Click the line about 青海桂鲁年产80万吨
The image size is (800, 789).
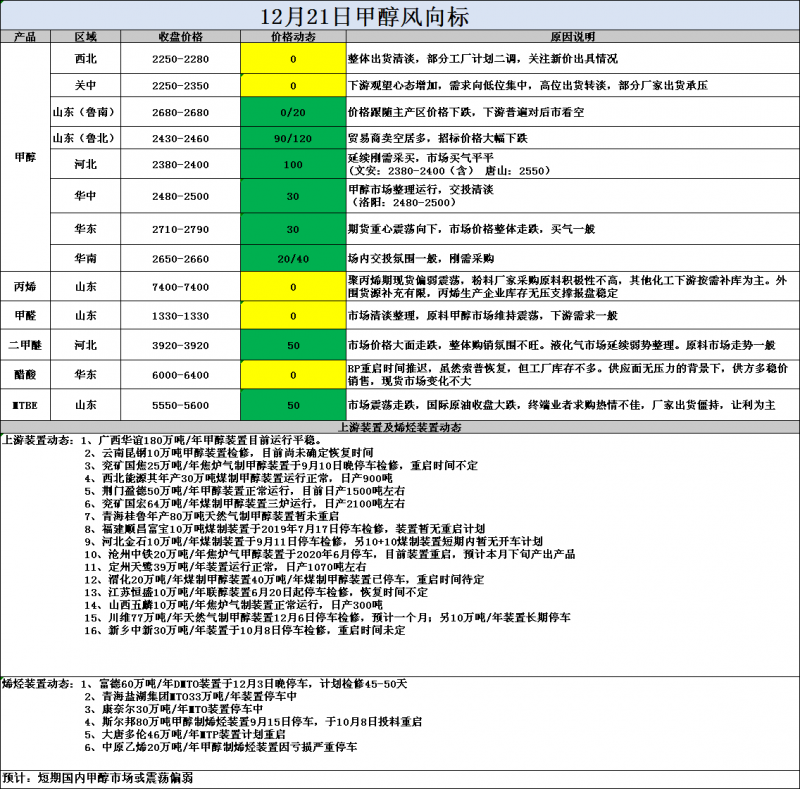coord(212,516)
